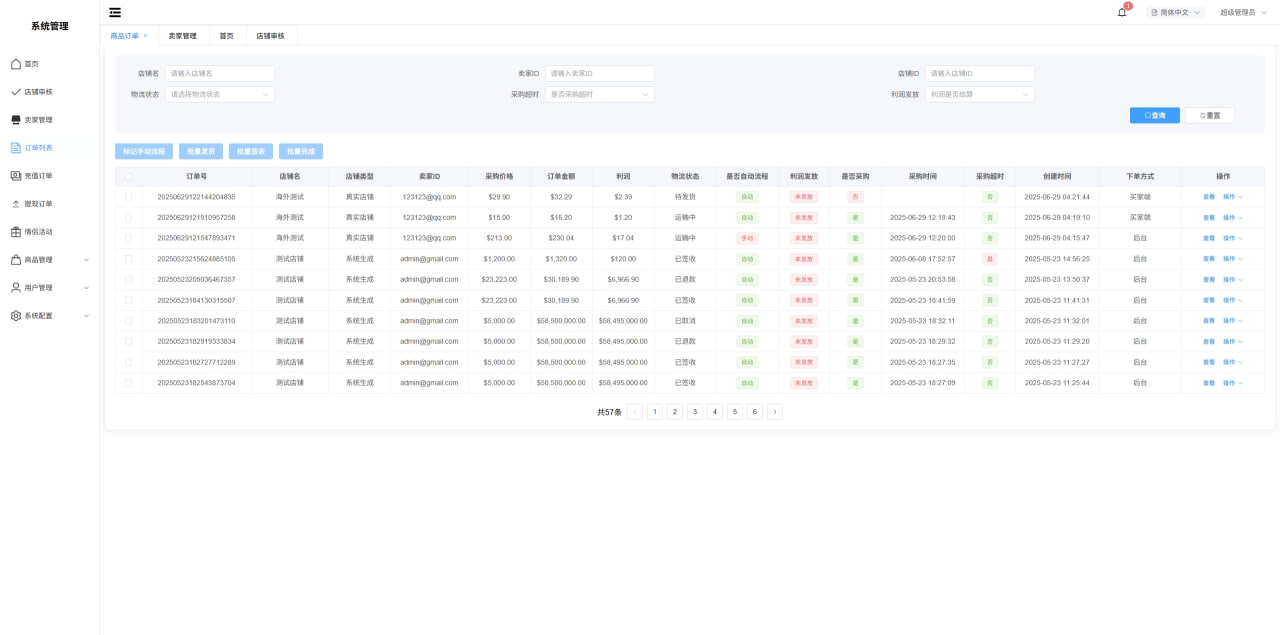Open the 简体中文 language selector
The image size is (1280, 635).
[x=1175, y=13]
